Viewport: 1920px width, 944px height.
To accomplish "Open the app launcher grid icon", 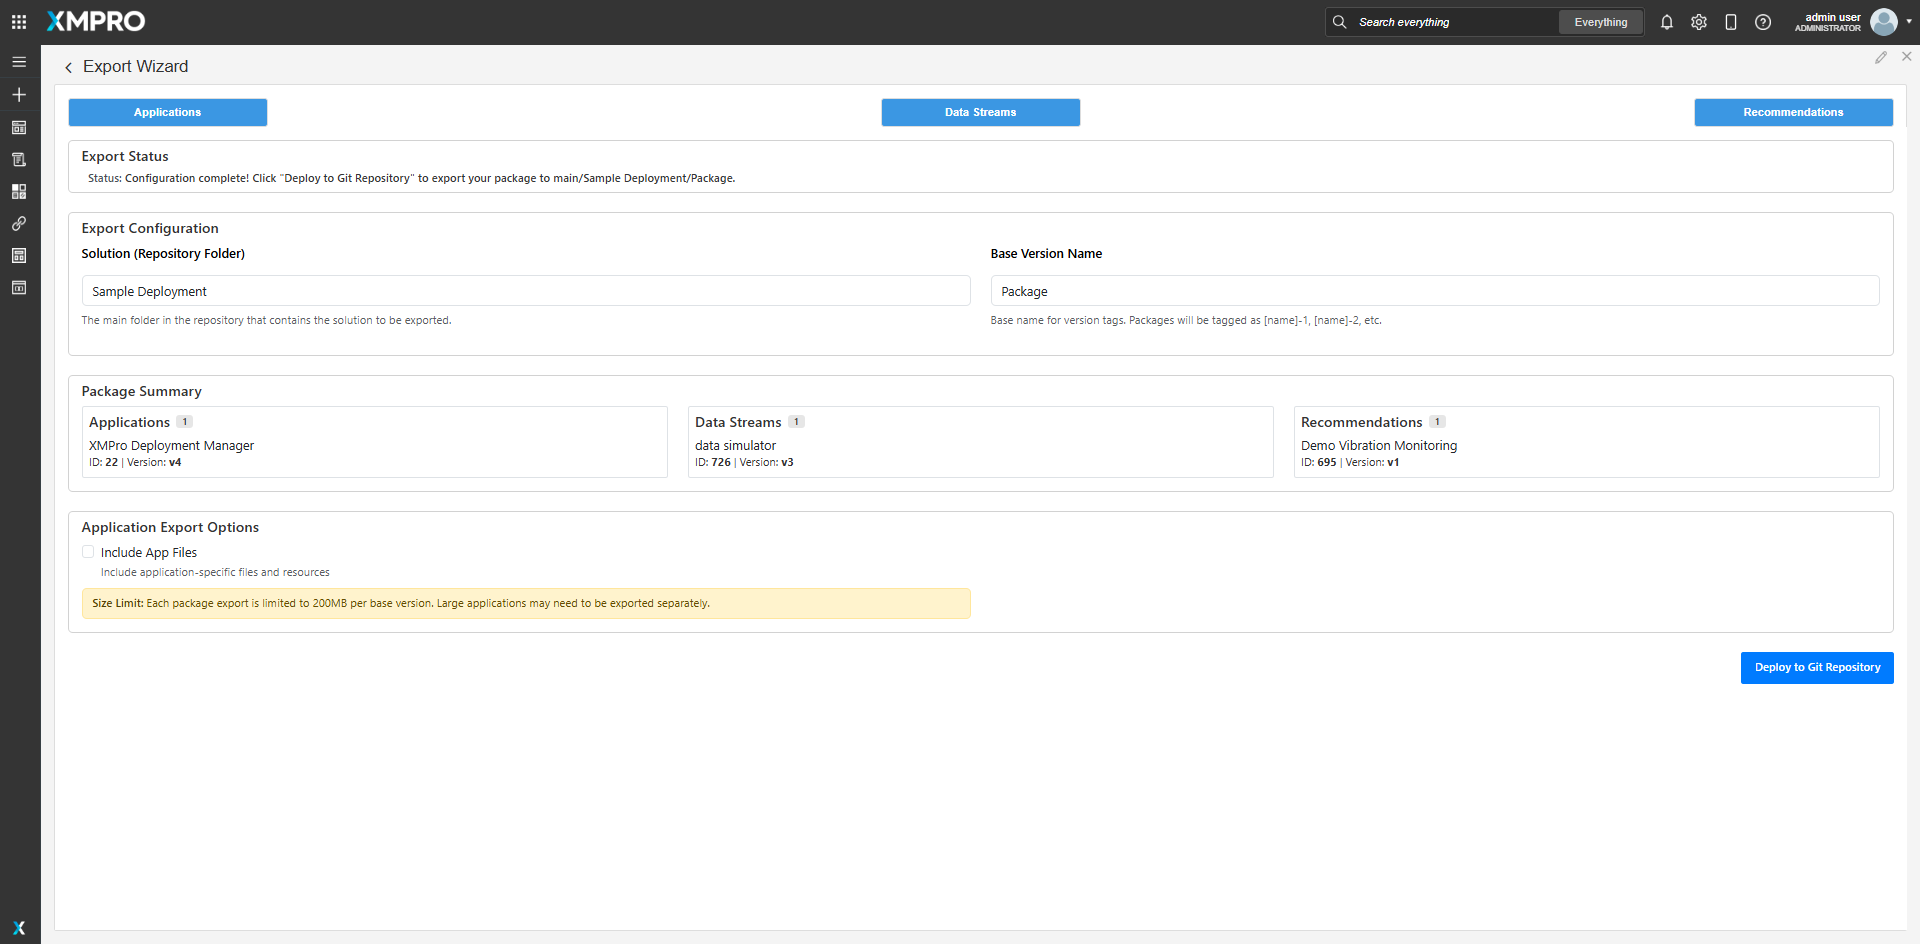I will click(19, 22).
